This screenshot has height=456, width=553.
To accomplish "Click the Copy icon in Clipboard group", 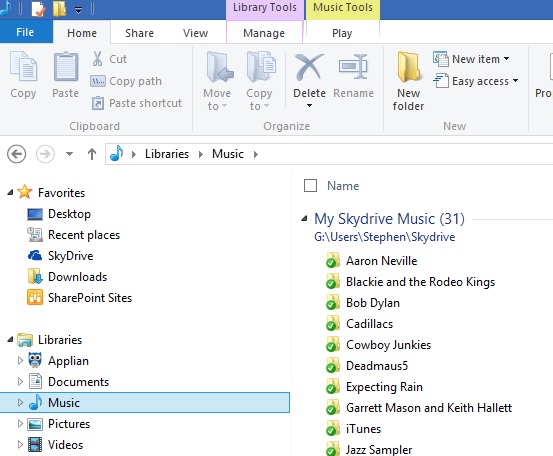I will point(23,67).
